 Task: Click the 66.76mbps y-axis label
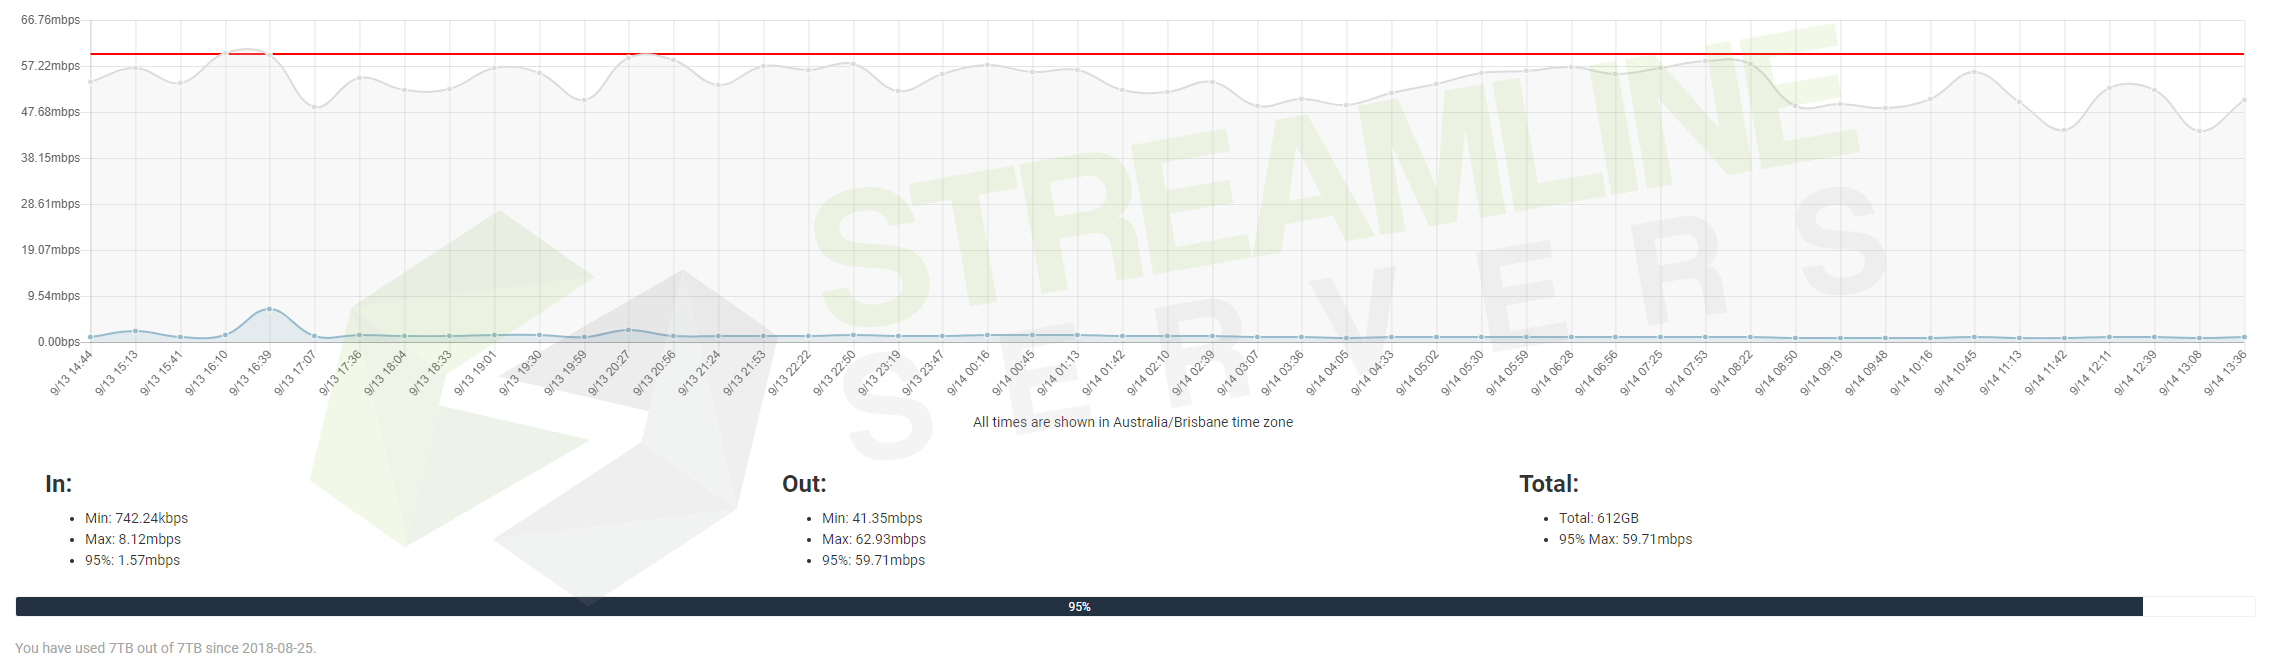click(50, 20)
